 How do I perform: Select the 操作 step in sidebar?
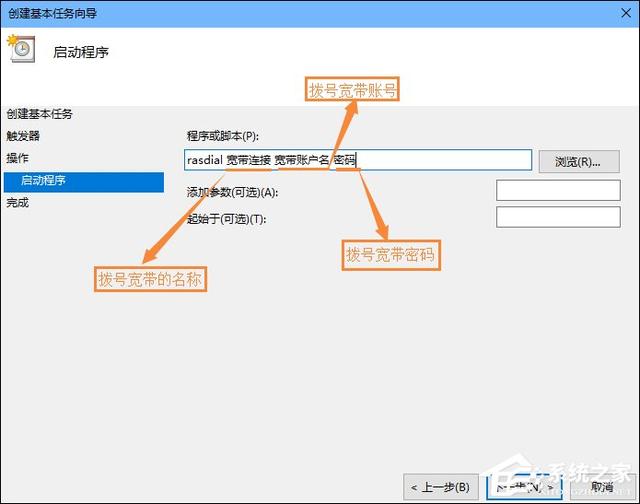pyautogui.click(x=18, y=158)
